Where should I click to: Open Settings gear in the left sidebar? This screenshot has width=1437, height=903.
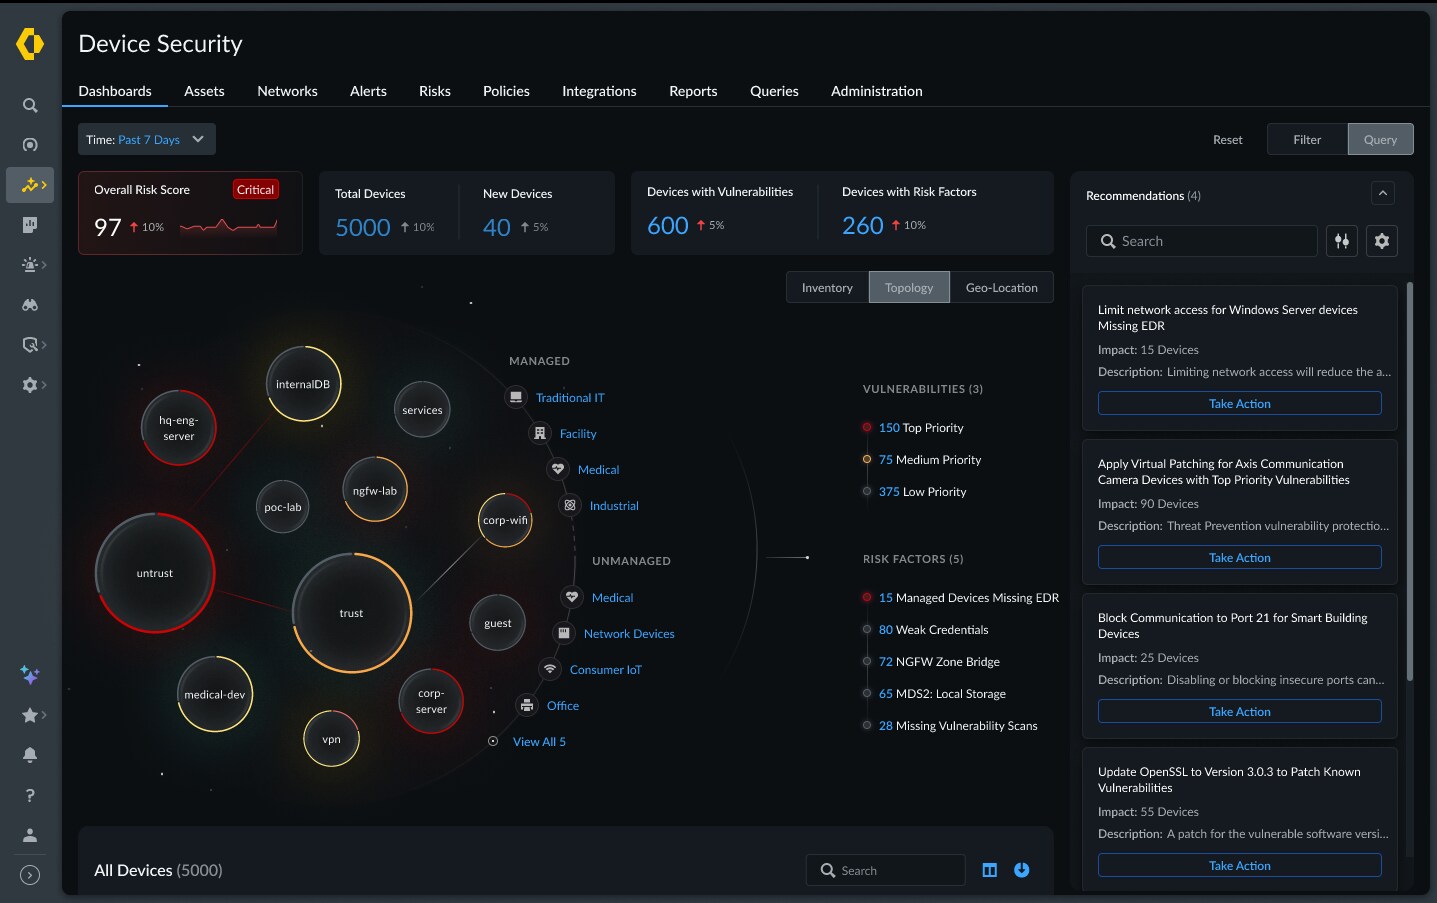click(x=28, y=385)
